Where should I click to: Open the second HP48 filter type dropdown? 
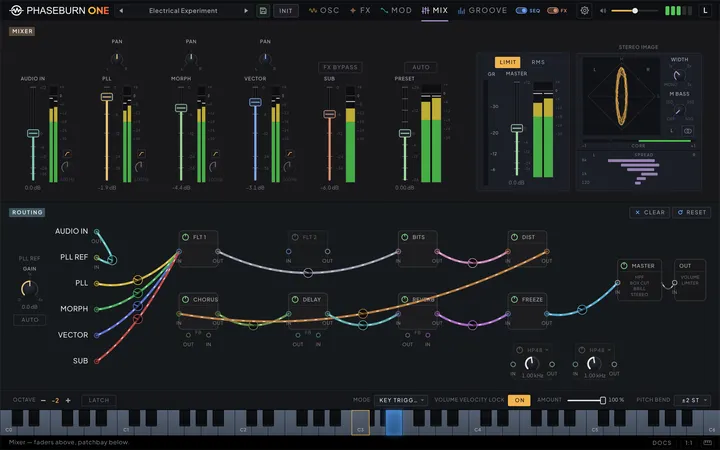[x=598, y=350]
